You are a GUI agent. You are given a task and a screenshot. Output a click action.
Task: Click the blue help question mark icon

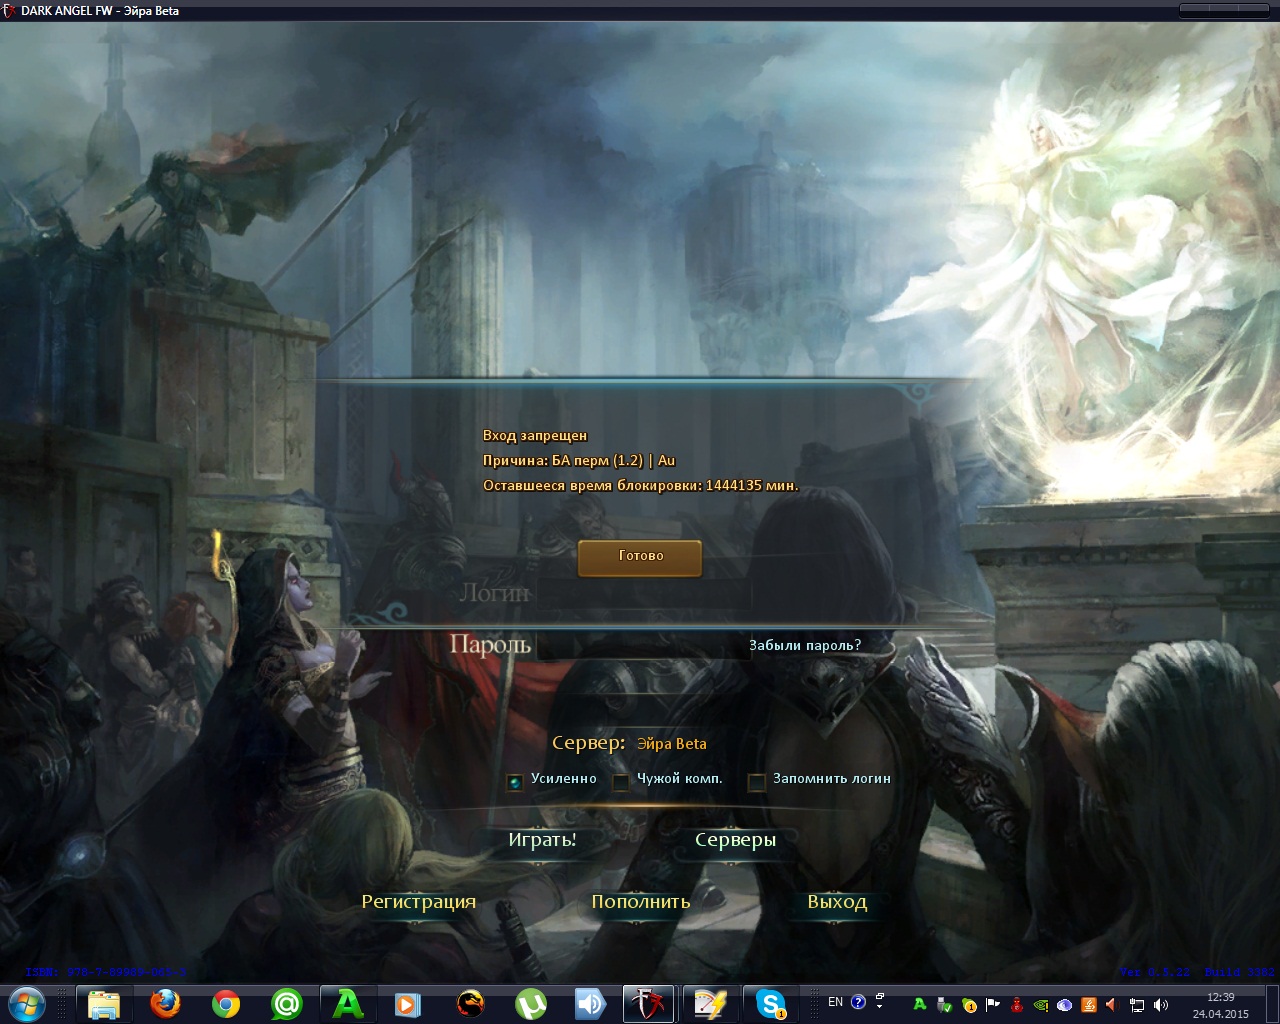click(858, 1002)
